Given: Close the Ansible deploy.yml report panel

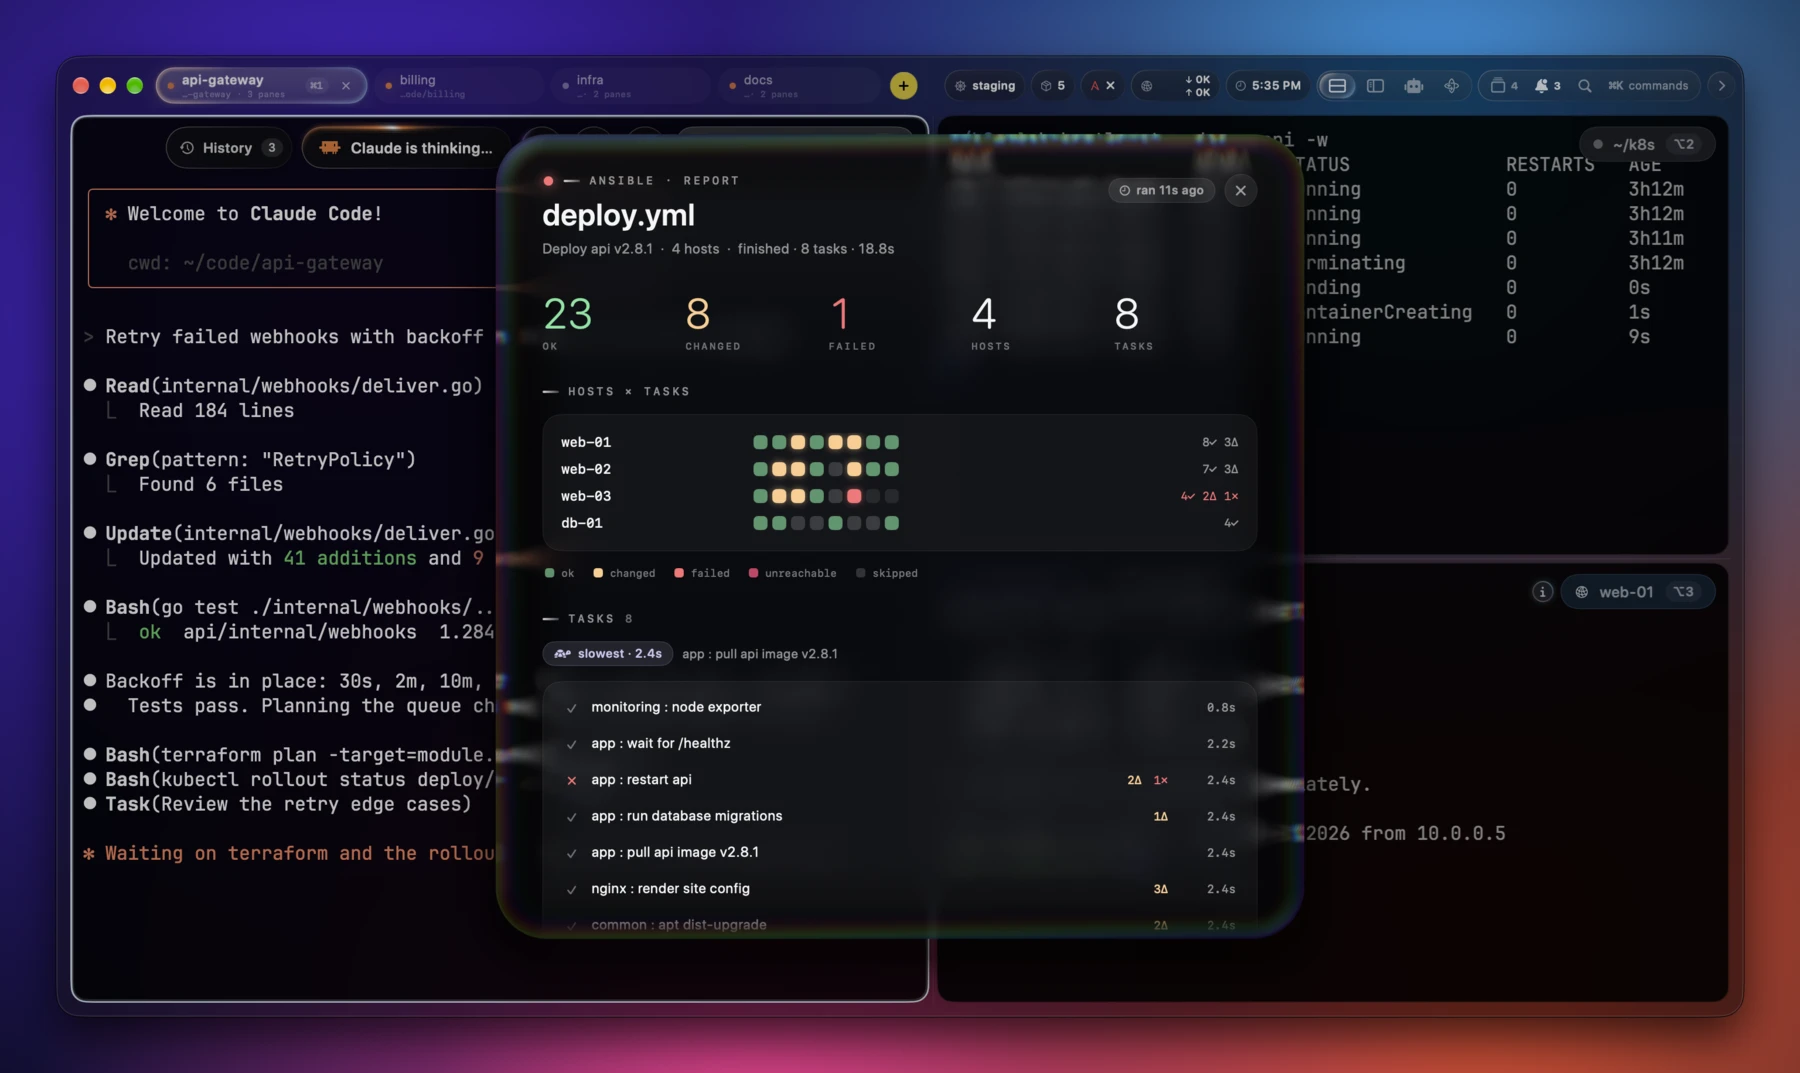Looking at the screenshot, I should [x=1240, y=190].
